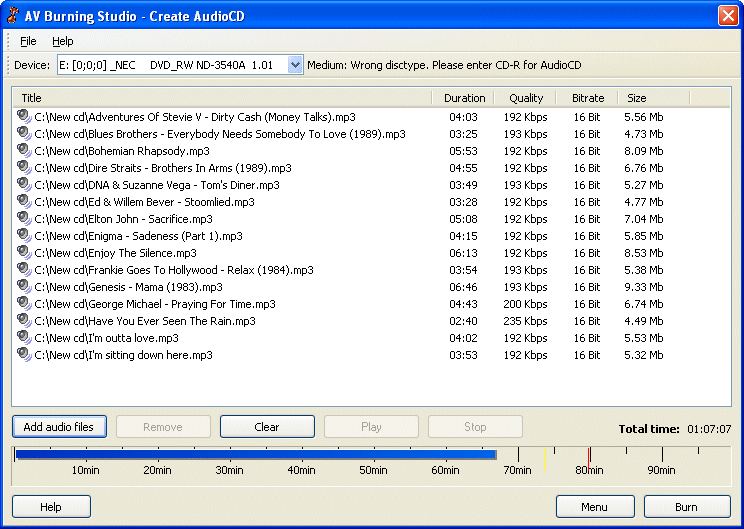This screenshot has height=529, width=744.
Task: Click the bottom-left Help button
Action: click(x=51, y=507)
